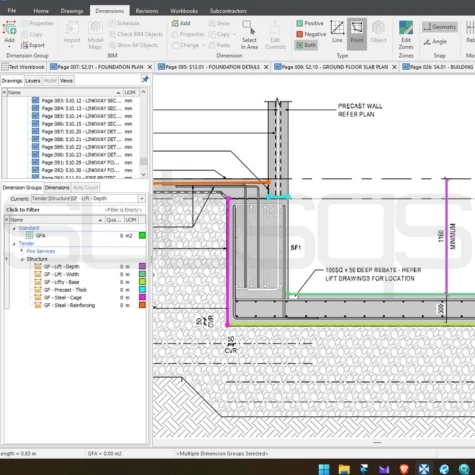This screenshot has height=475, width=475.
Task: Toggle Angle snap
Action: [x=435, y=41]
